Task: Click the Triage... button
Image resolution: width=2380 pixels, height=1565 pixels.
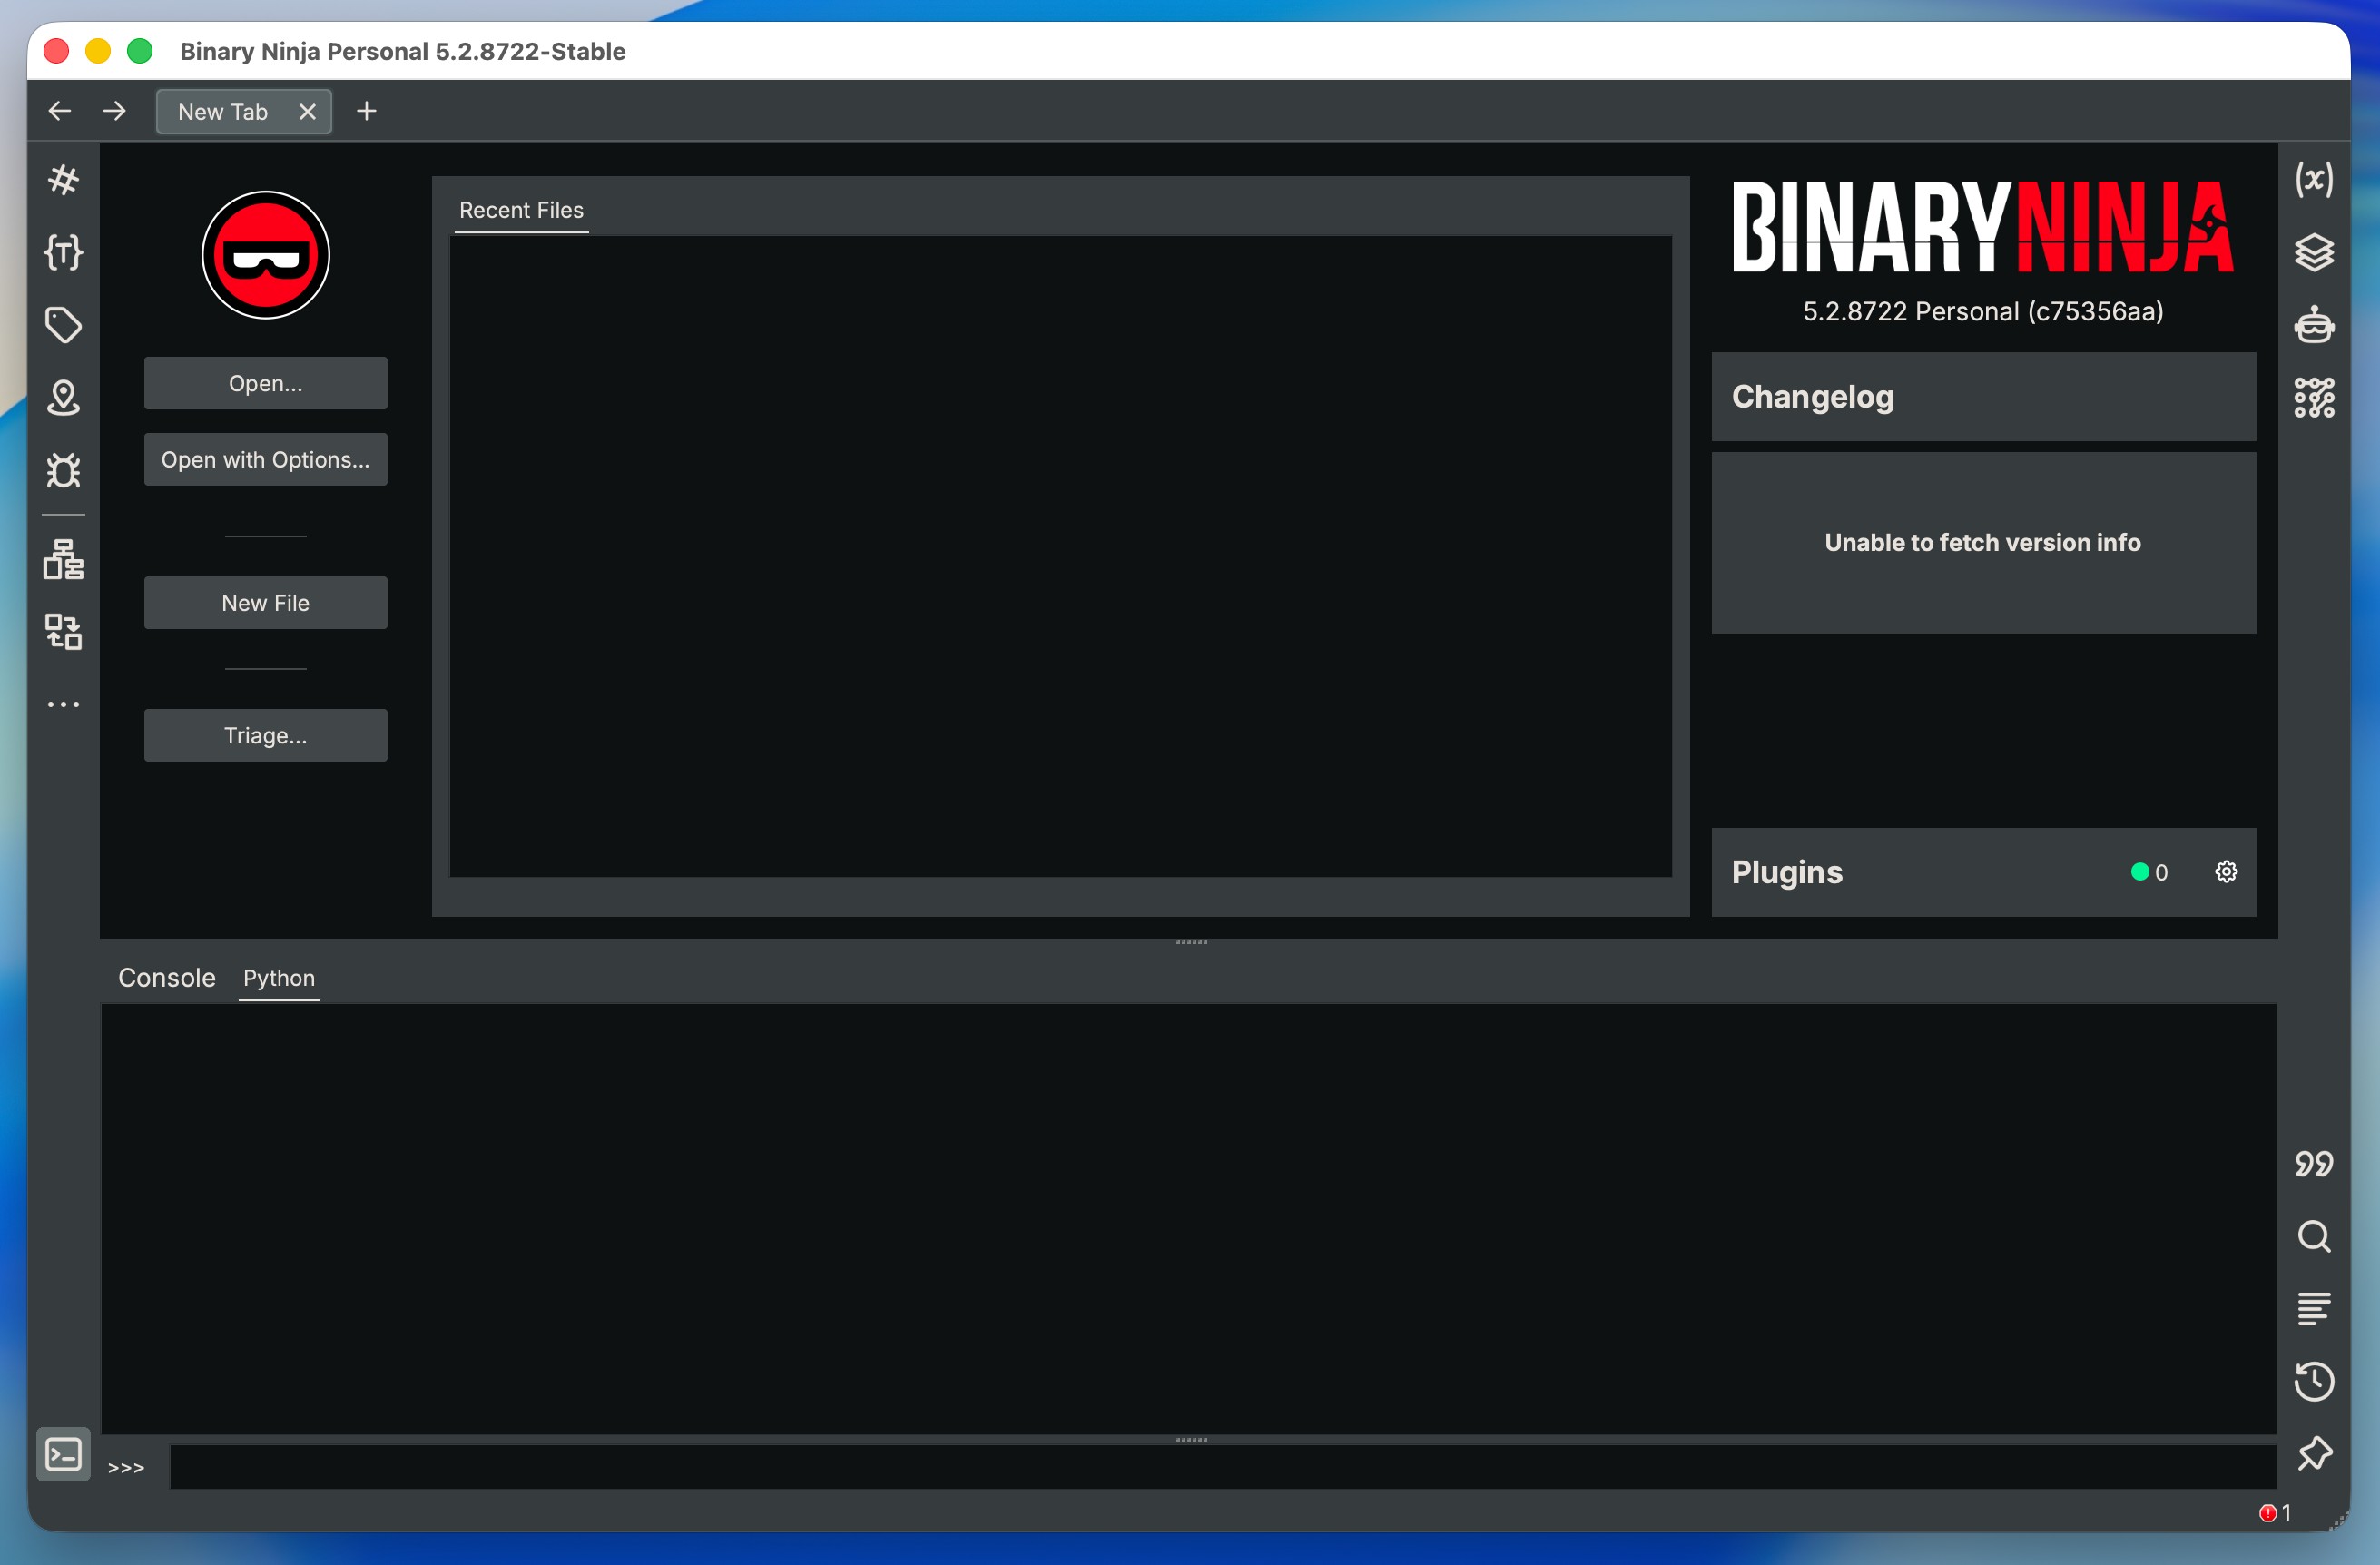Action: click(265, 735)
